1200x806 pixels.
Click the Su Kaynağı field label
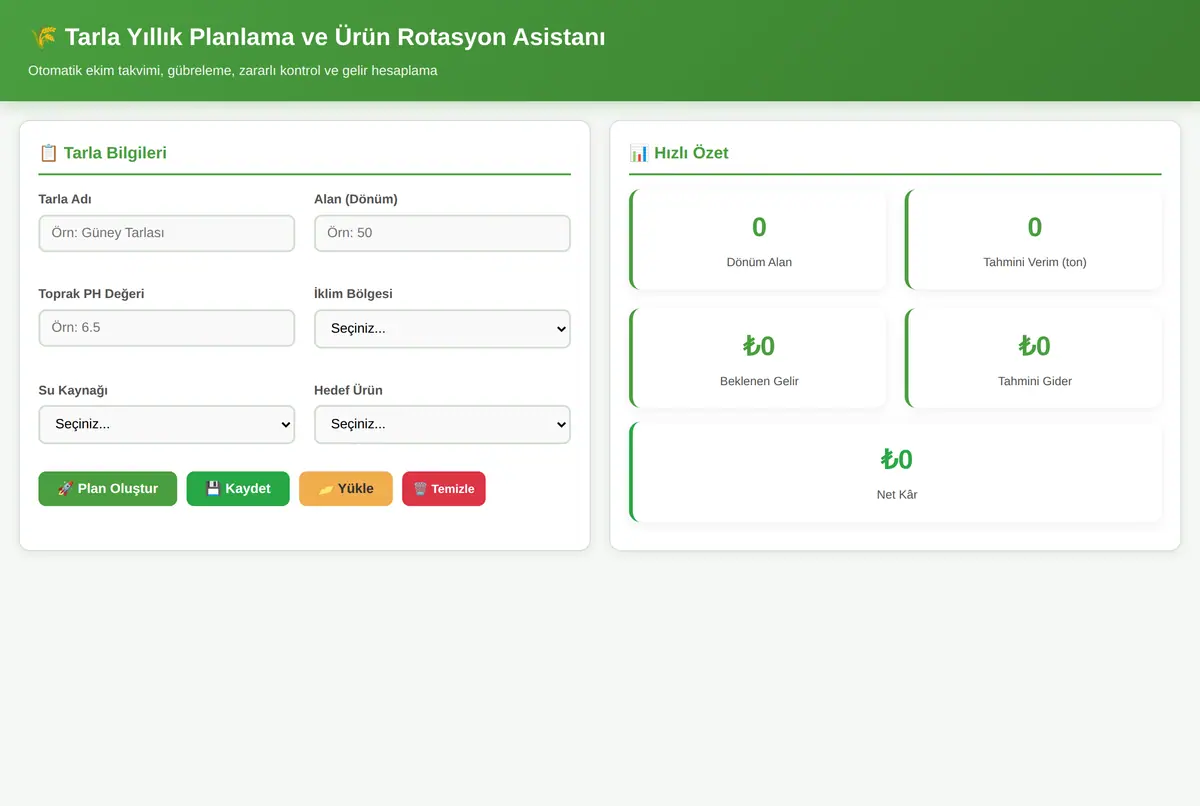pos(73,390)
